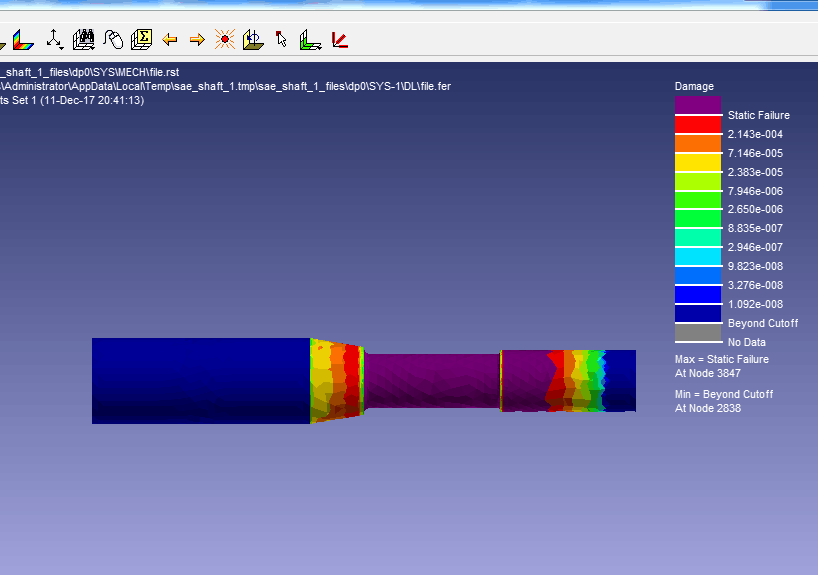Click the red starburst icon

pyautogui.click(x=225, y=40)
